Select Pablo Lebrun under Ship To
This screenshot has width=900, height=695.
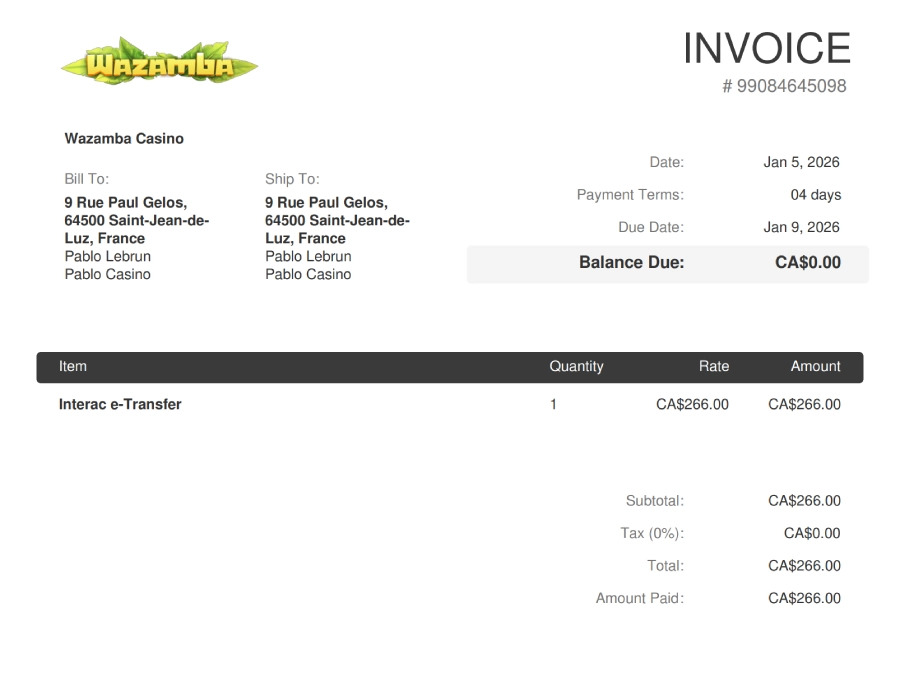308,256
